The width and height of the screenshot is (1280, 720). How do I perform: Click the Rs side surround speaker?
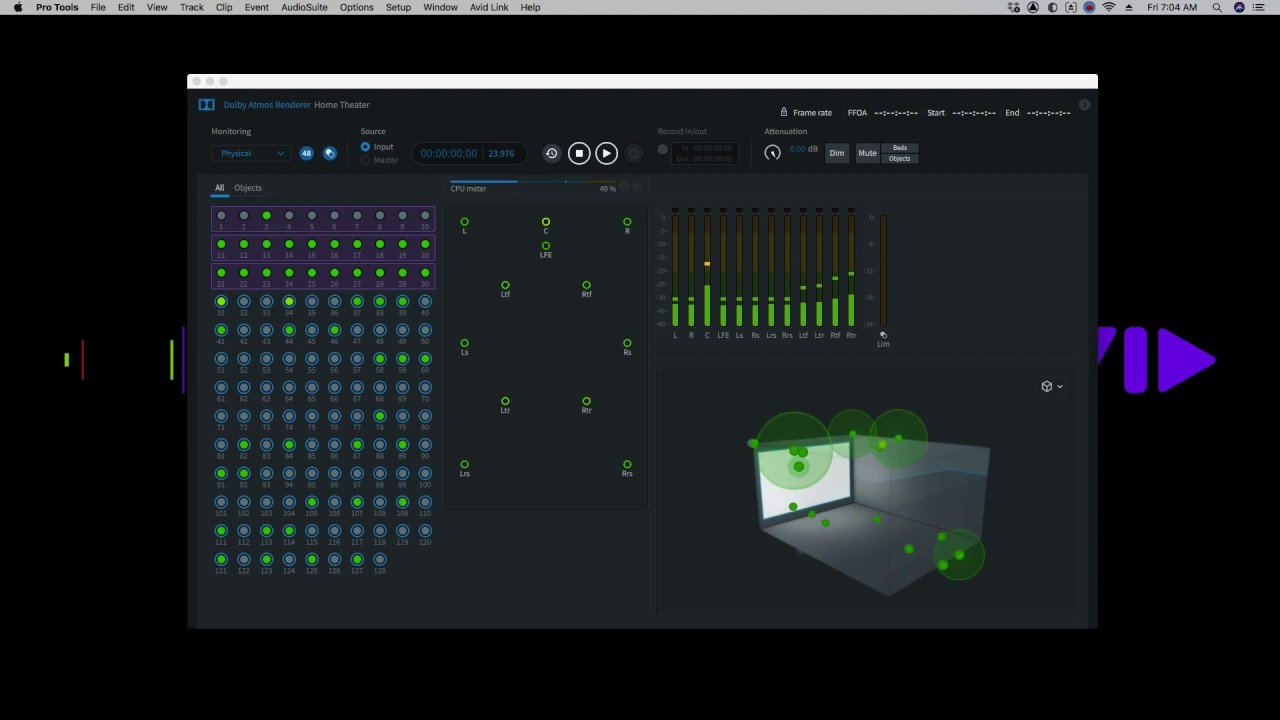[x=627, y=343]
